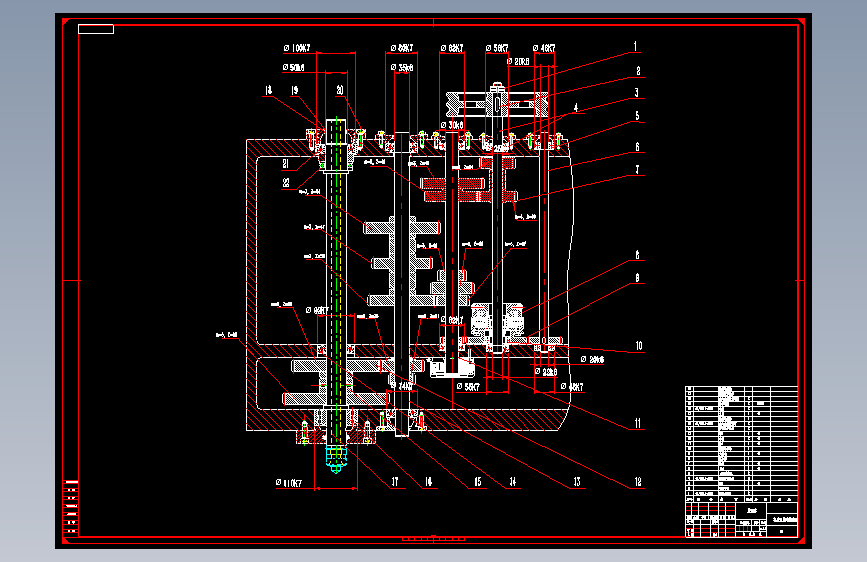Click the part callout number 9
The image size is (867, 562).
point(637,278)
